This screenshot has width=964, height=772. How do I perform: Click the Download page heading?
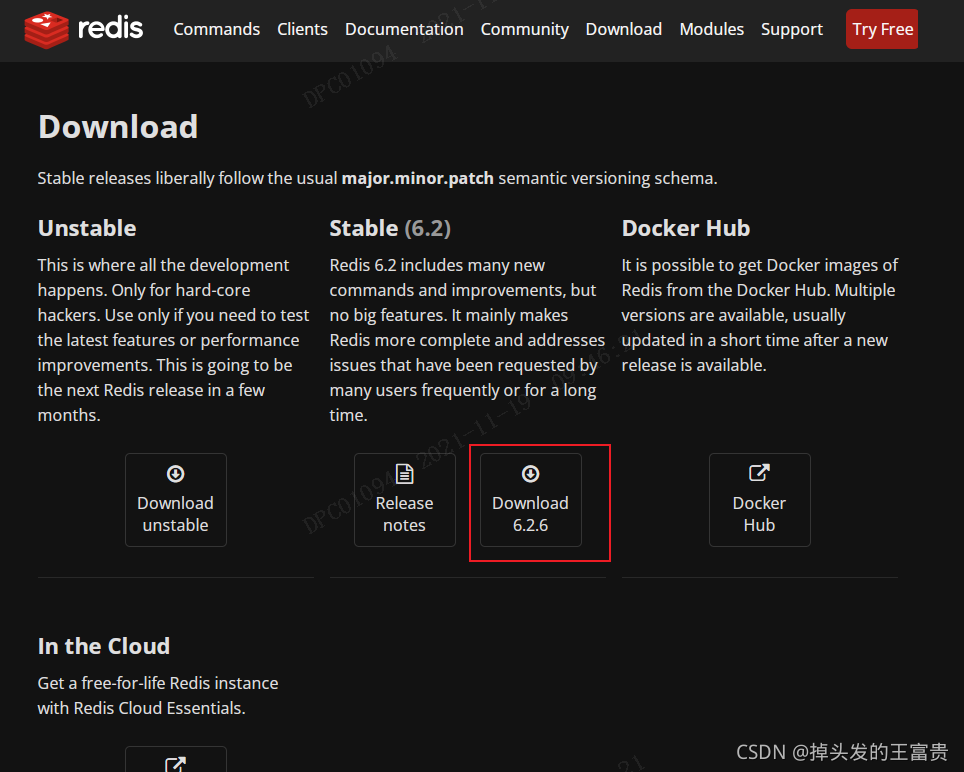click(x=118, y=127)
